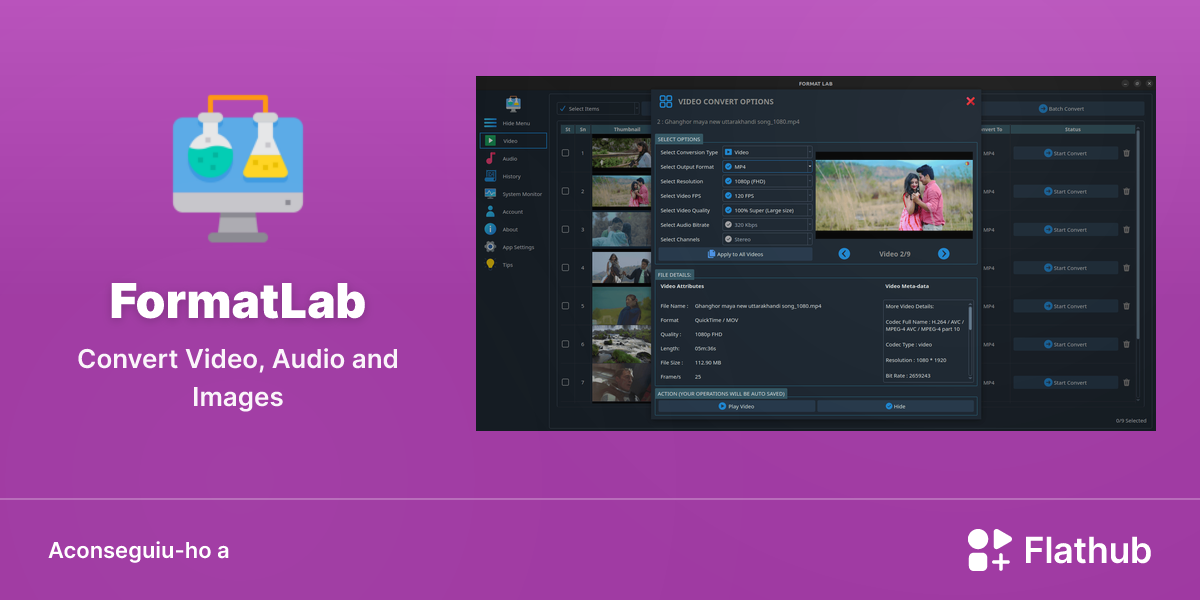This screenshot has height=600, width=1200.
Task: Delete the second row with trash icon
Action: point(1127,191)
